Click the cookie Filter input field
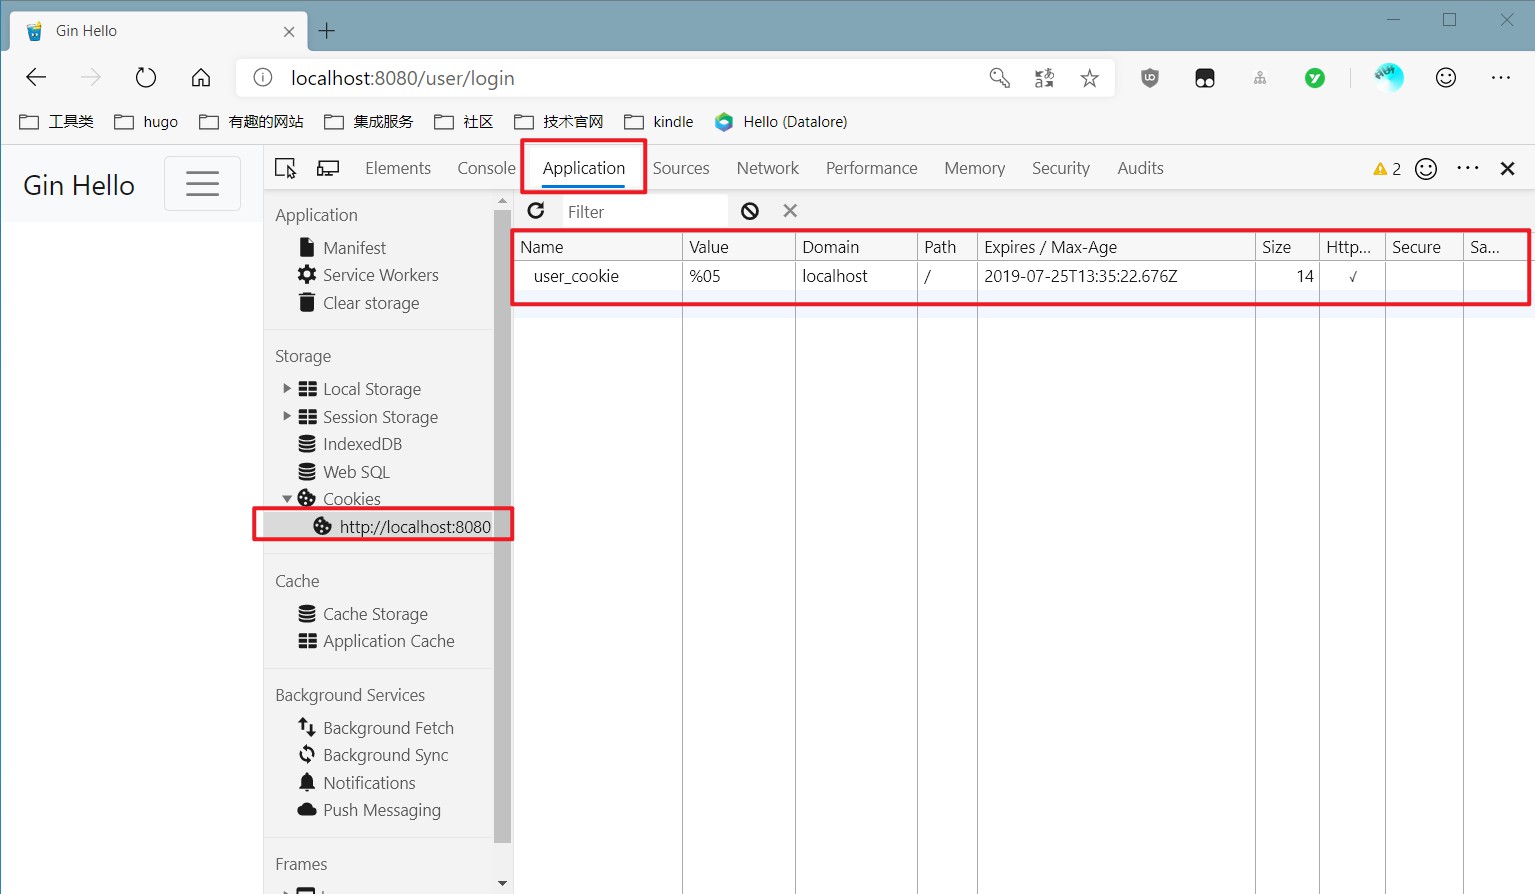Image resolution: width=1535 pixels, height=894 pixels. (x=644, y=212)
